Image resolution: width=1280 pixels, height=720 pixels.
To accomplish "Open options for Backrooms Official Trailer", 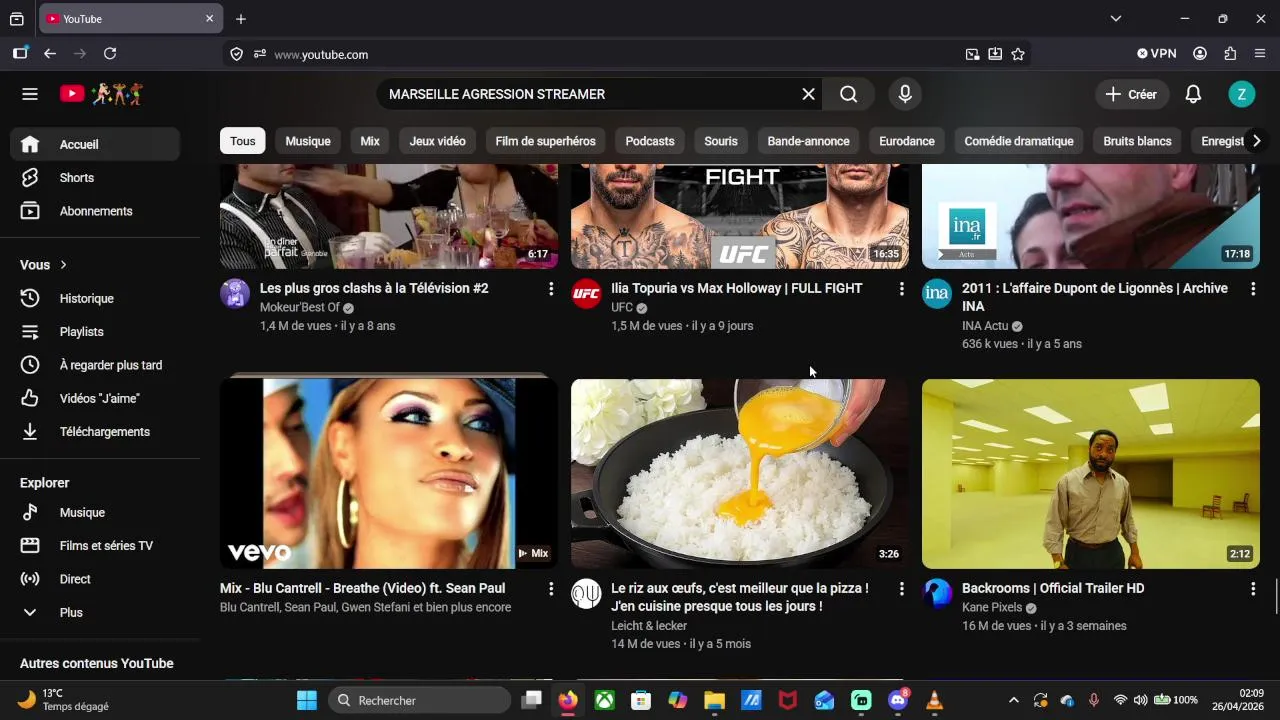I will 1252,589.
